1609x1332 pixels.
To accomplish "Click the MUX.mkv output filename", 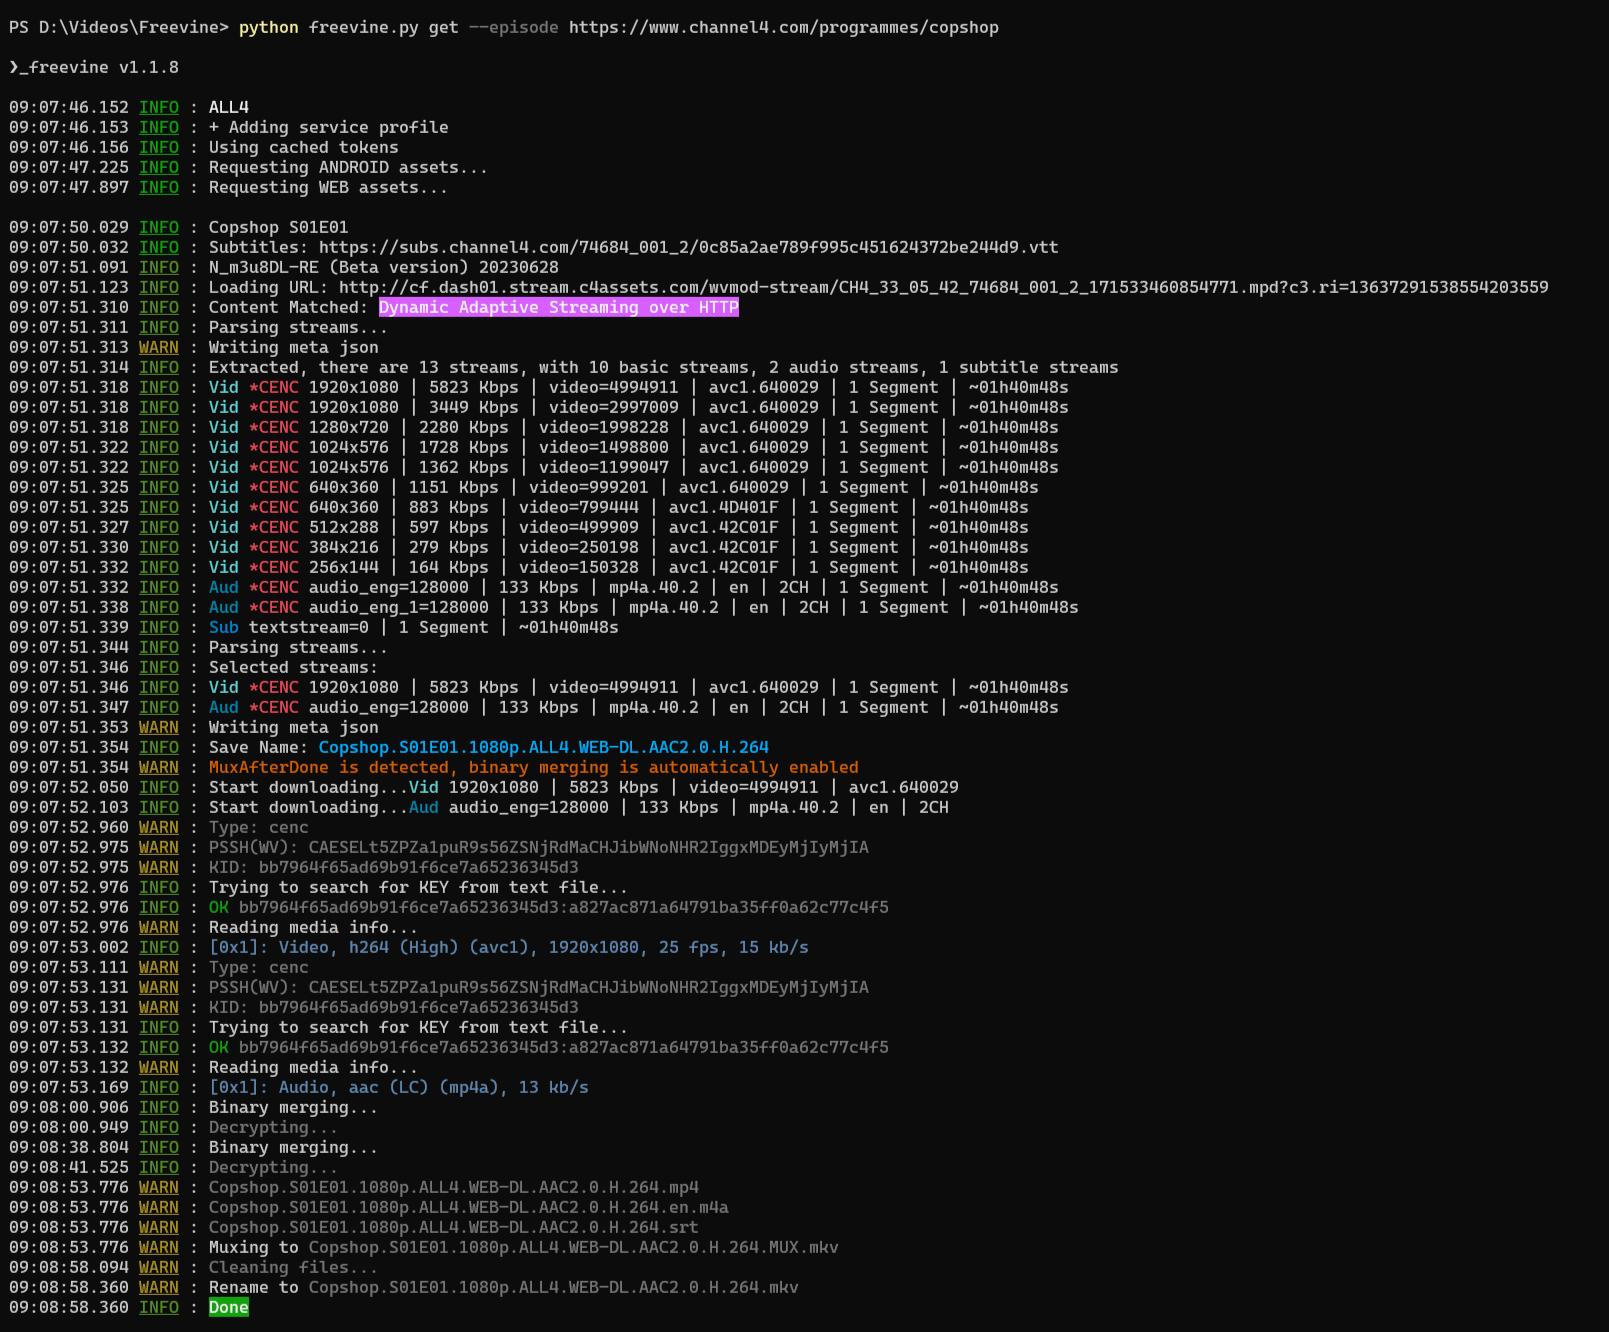I will pos(573,1247).
